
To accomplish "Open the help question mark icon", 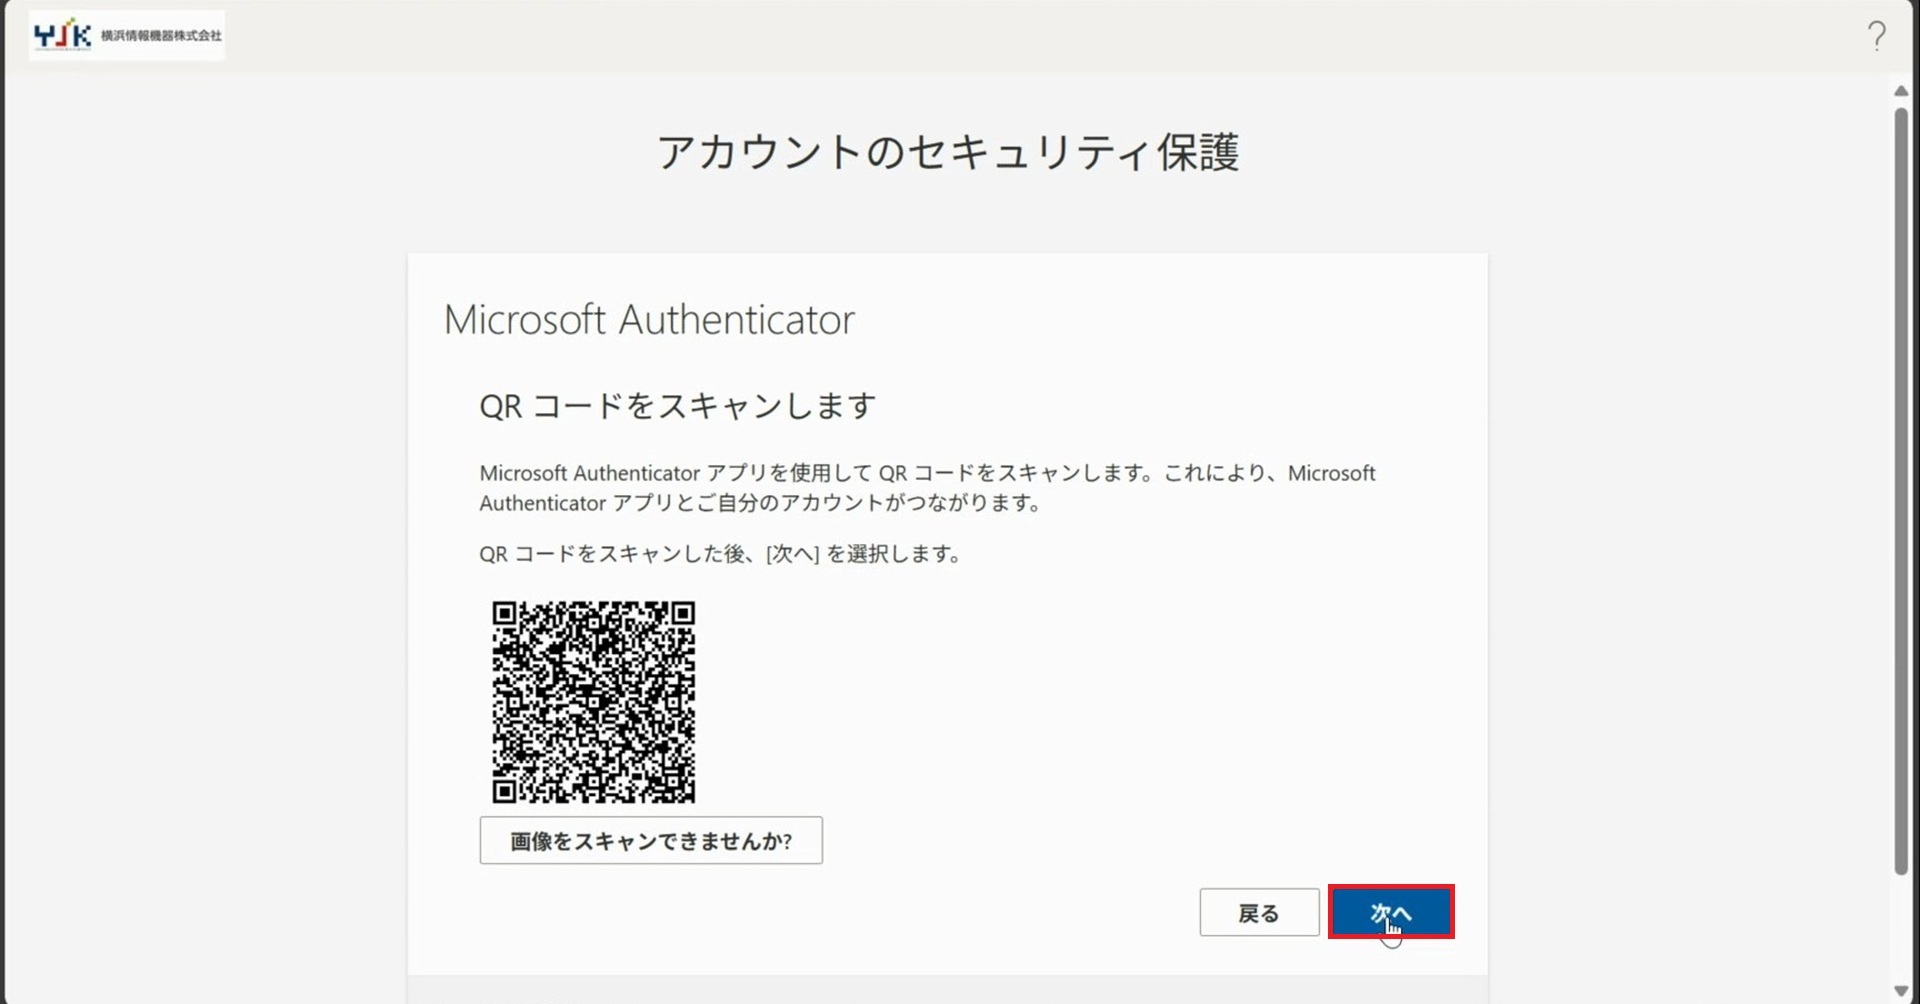I will [1877, 36].
